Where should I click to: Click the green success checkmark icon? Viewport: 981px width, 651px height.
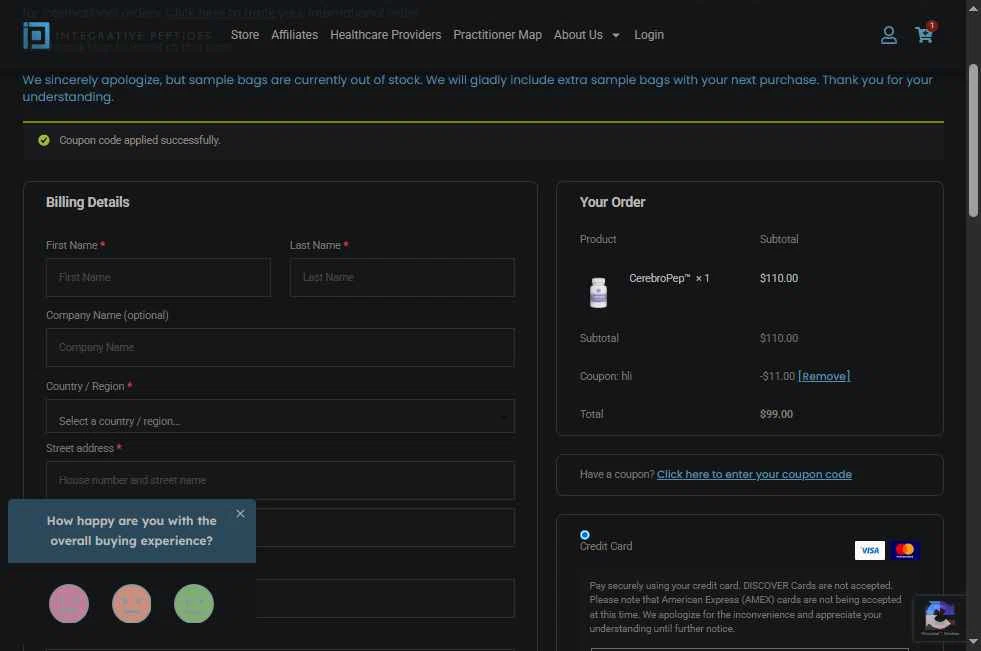point(44,140)
